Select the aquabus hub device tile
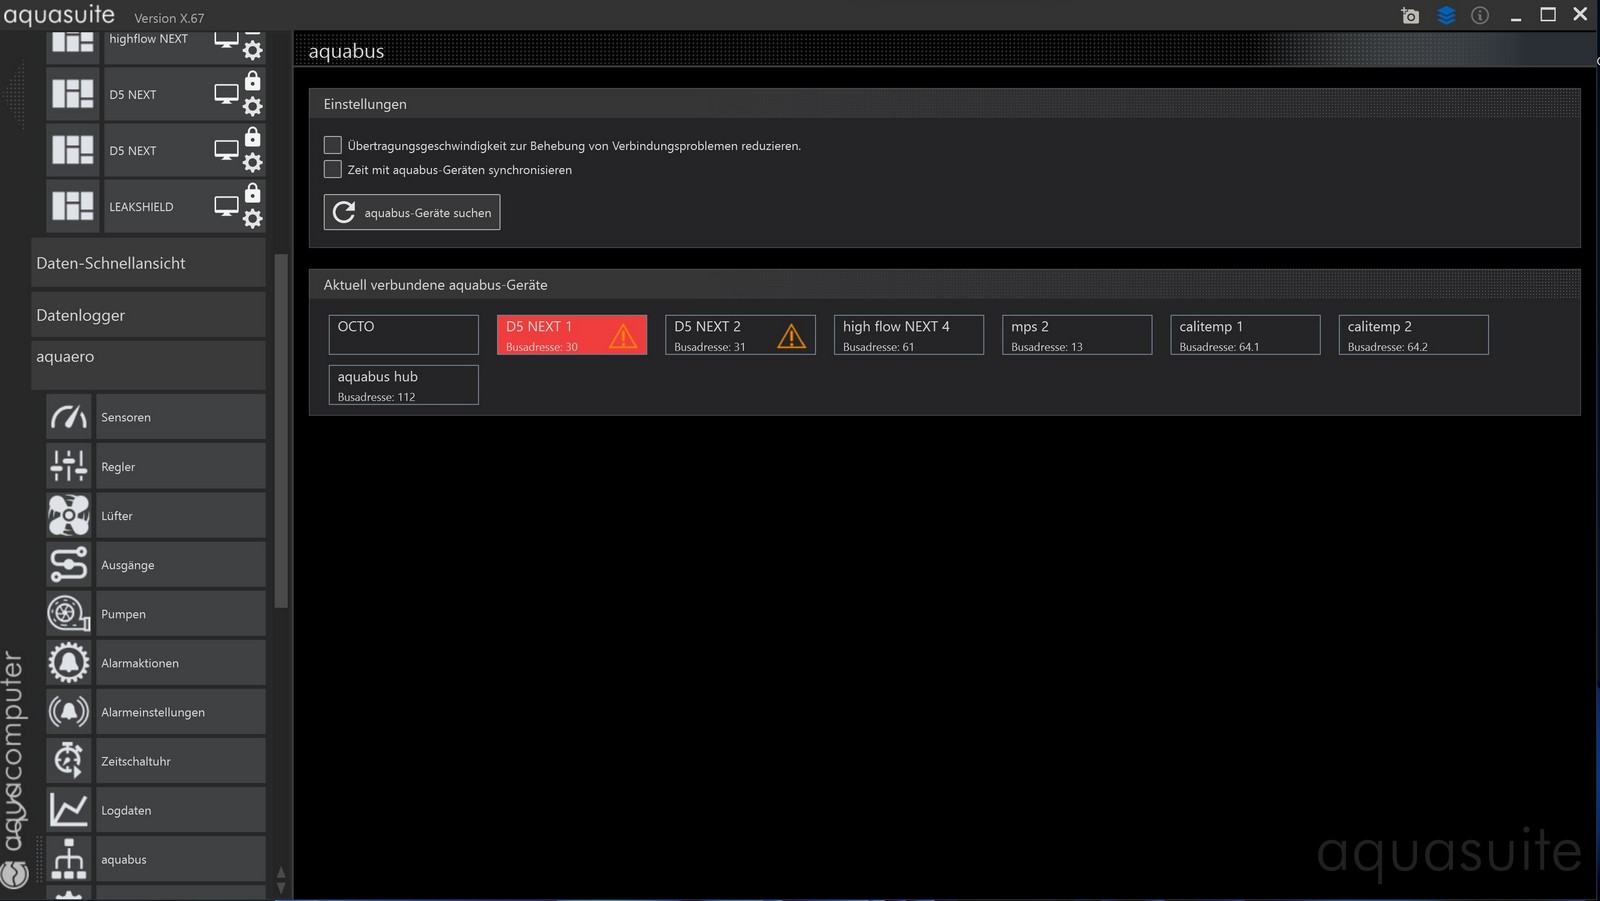Viewport: 1600px width, 901px height. [404, 385]
